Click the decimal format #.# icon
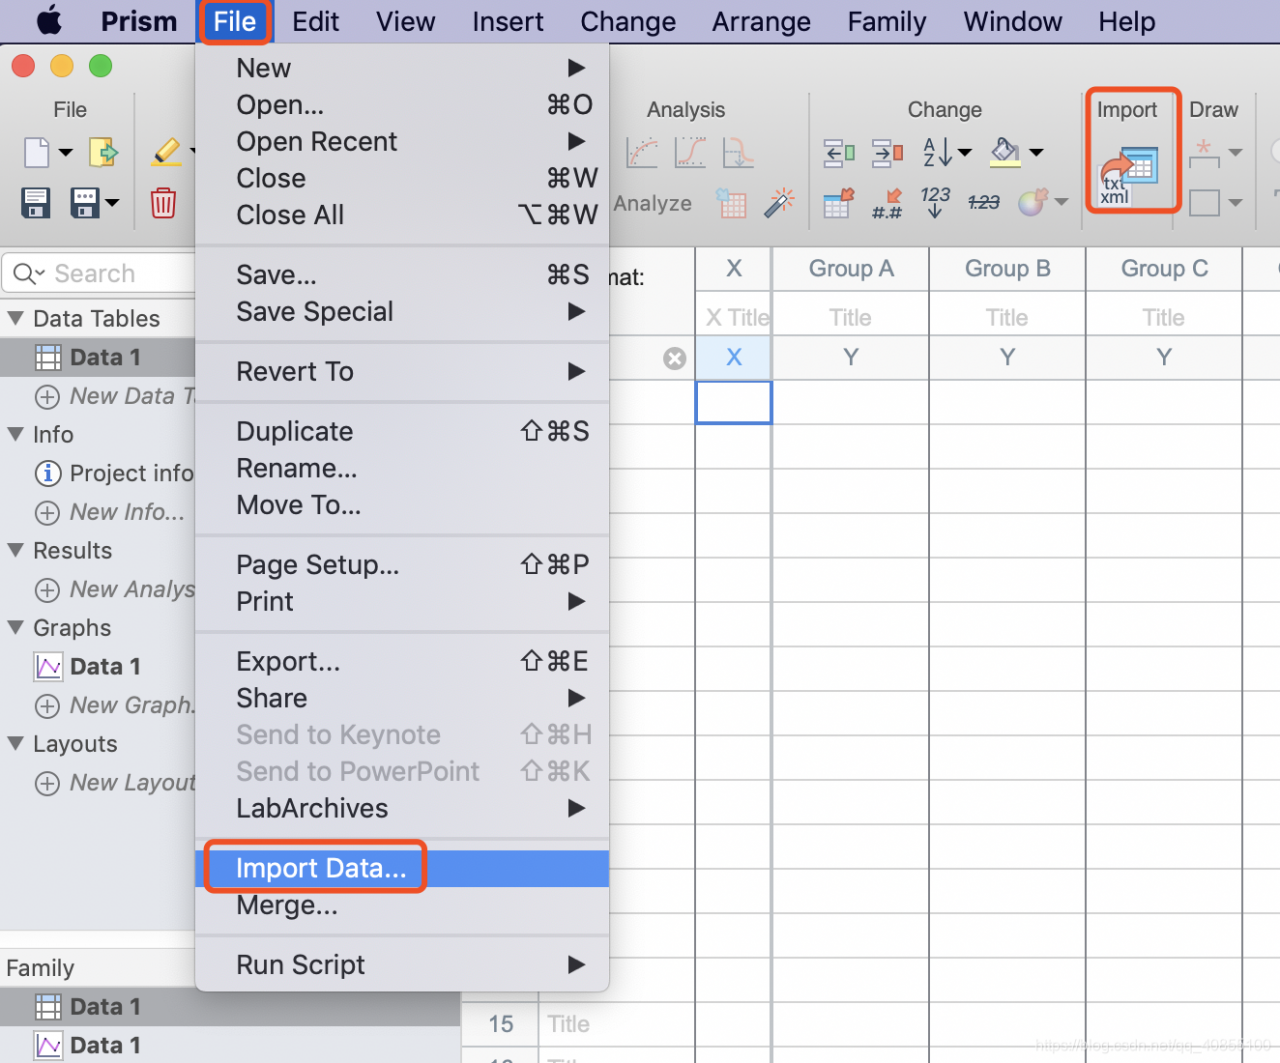 click(887, 203)
